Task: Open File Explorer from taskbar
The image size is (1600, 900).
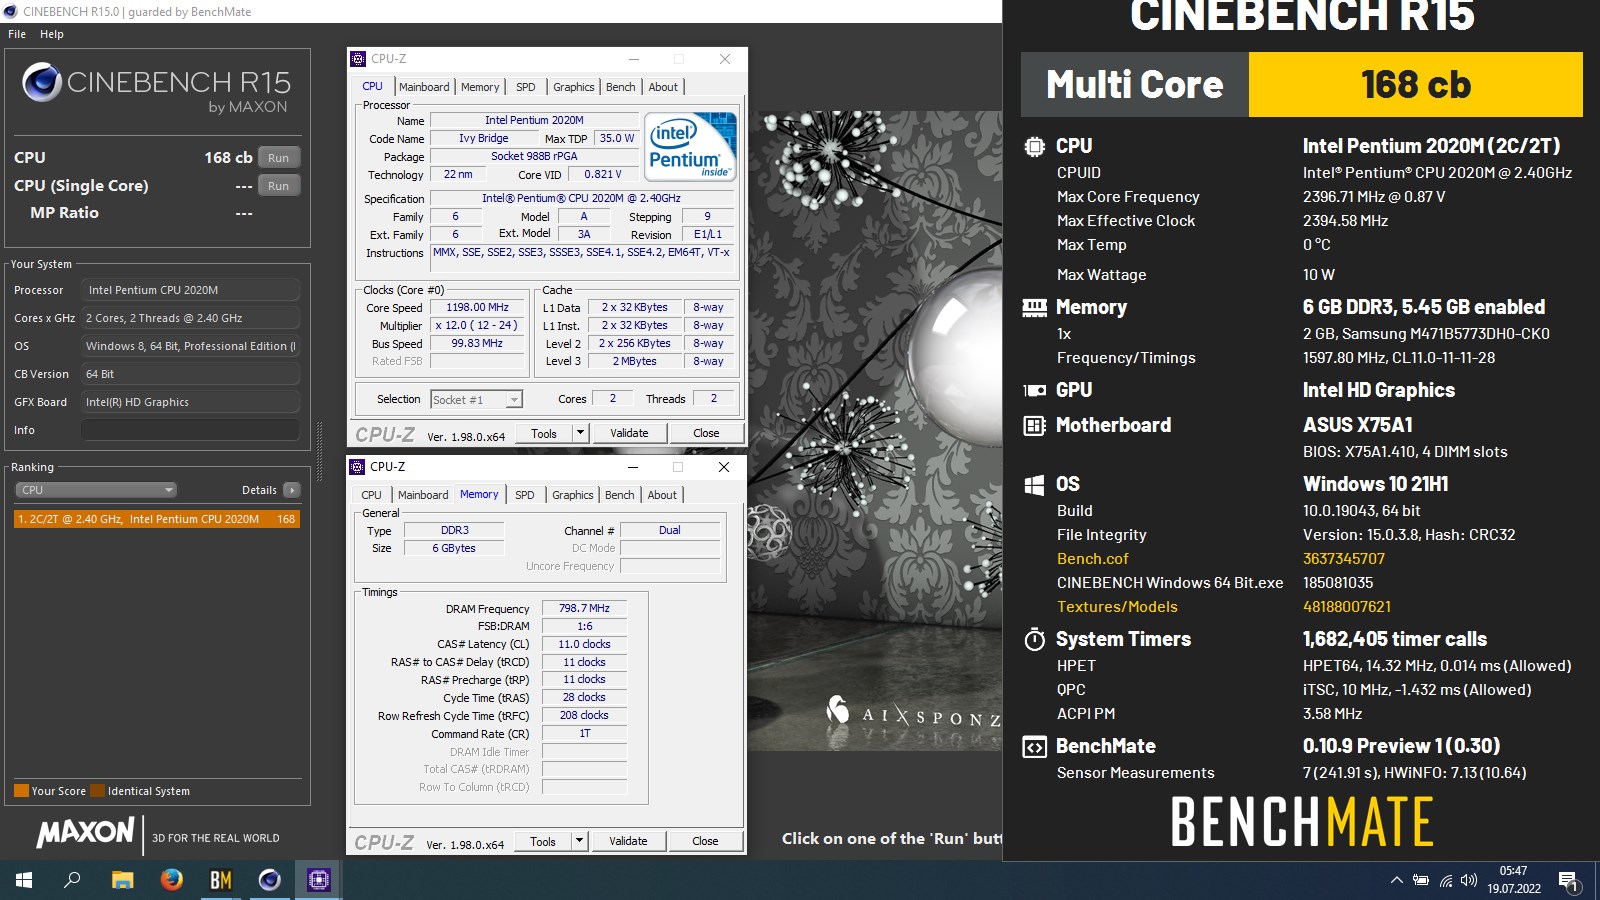Action: pyautogui.click(x=122, y=880)
